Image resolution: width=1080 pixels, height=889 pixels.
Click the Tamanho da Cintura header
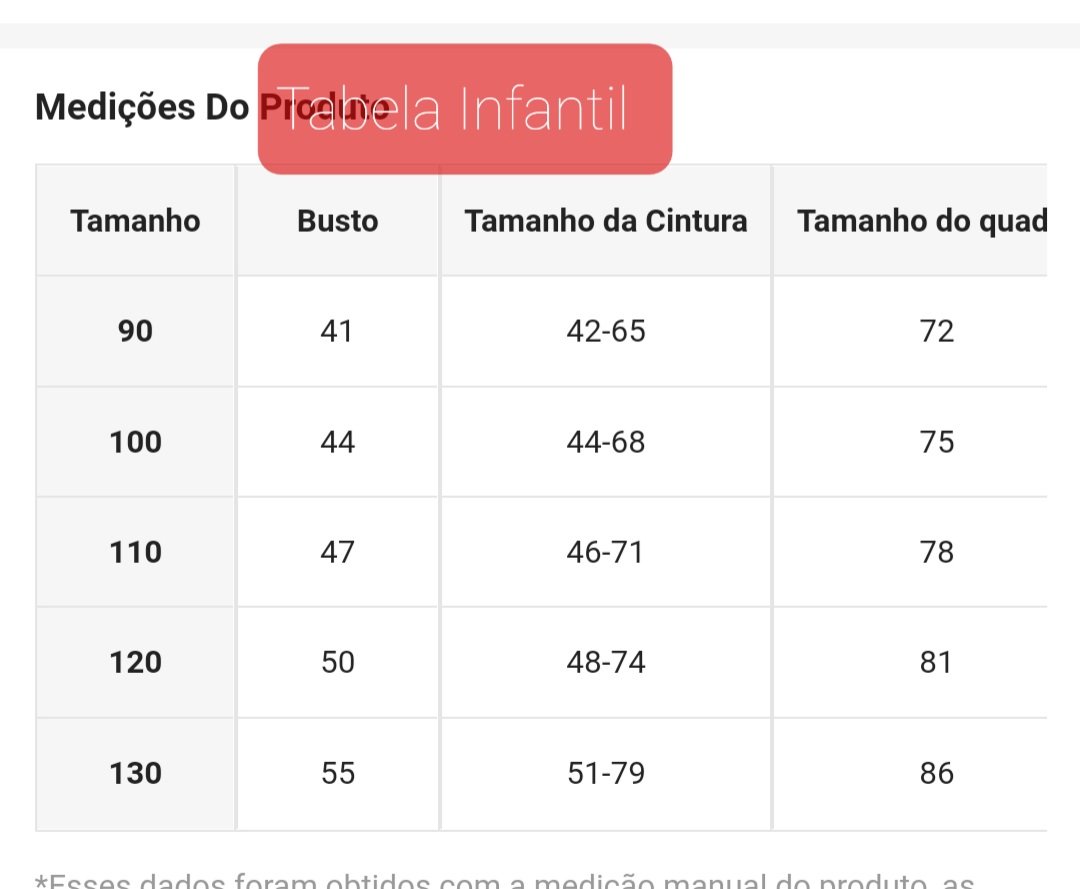click(x=605, y=221)
